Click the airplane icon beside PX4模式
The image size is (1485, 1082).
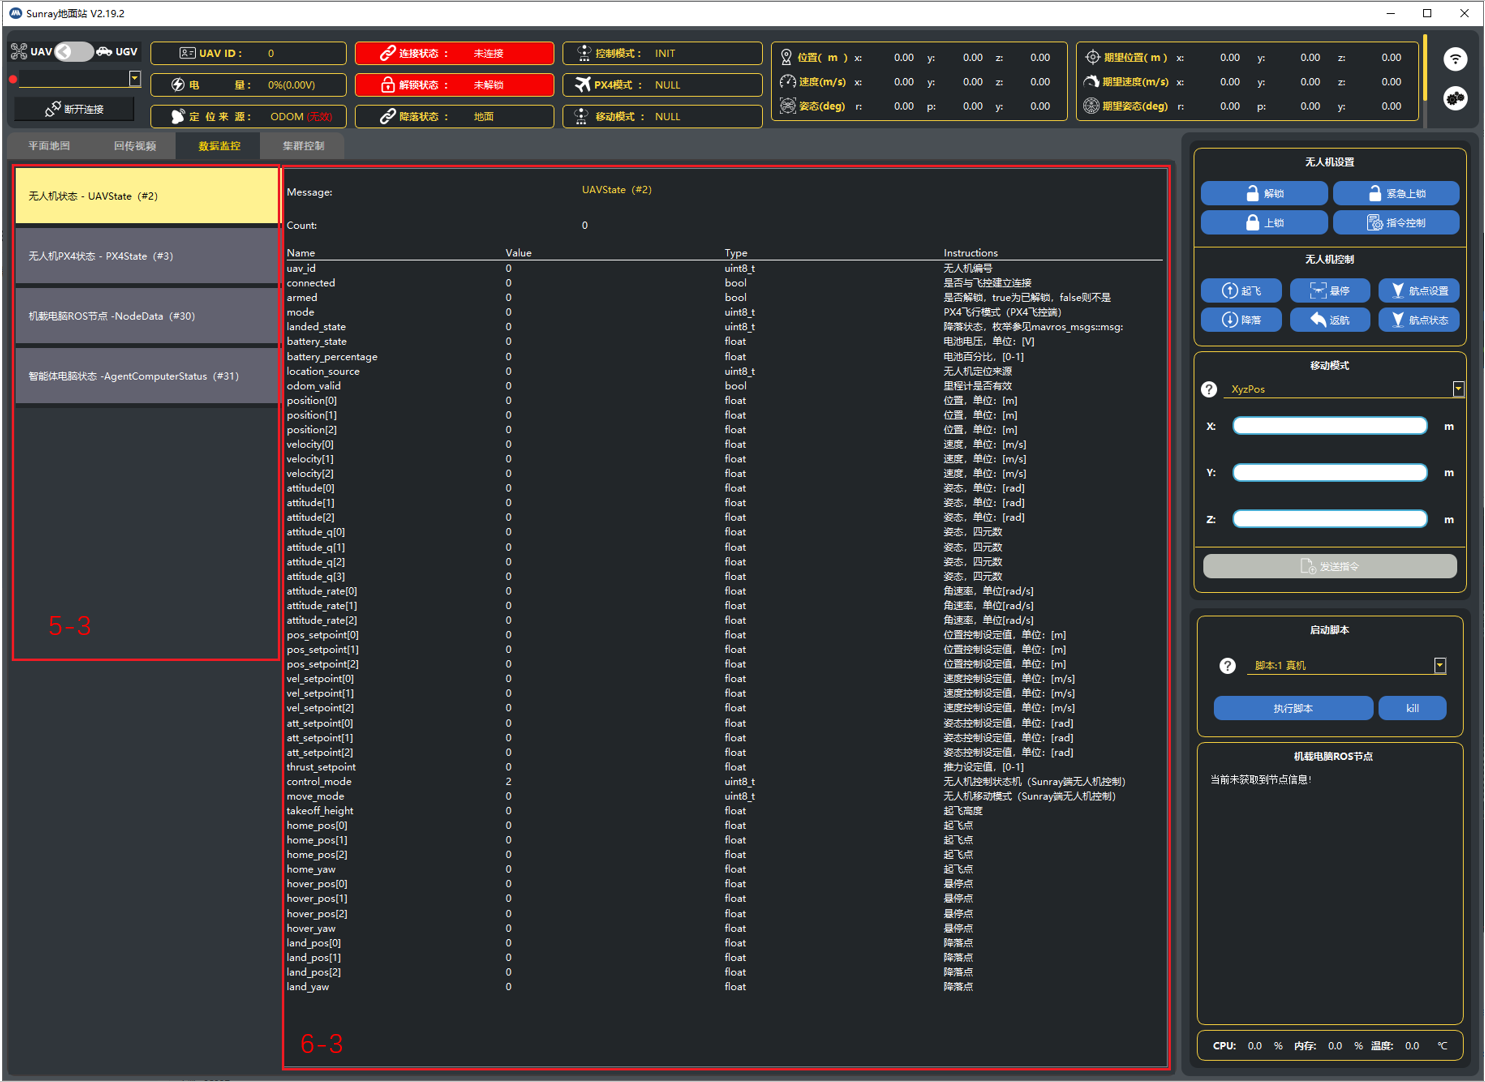point(583,85)
